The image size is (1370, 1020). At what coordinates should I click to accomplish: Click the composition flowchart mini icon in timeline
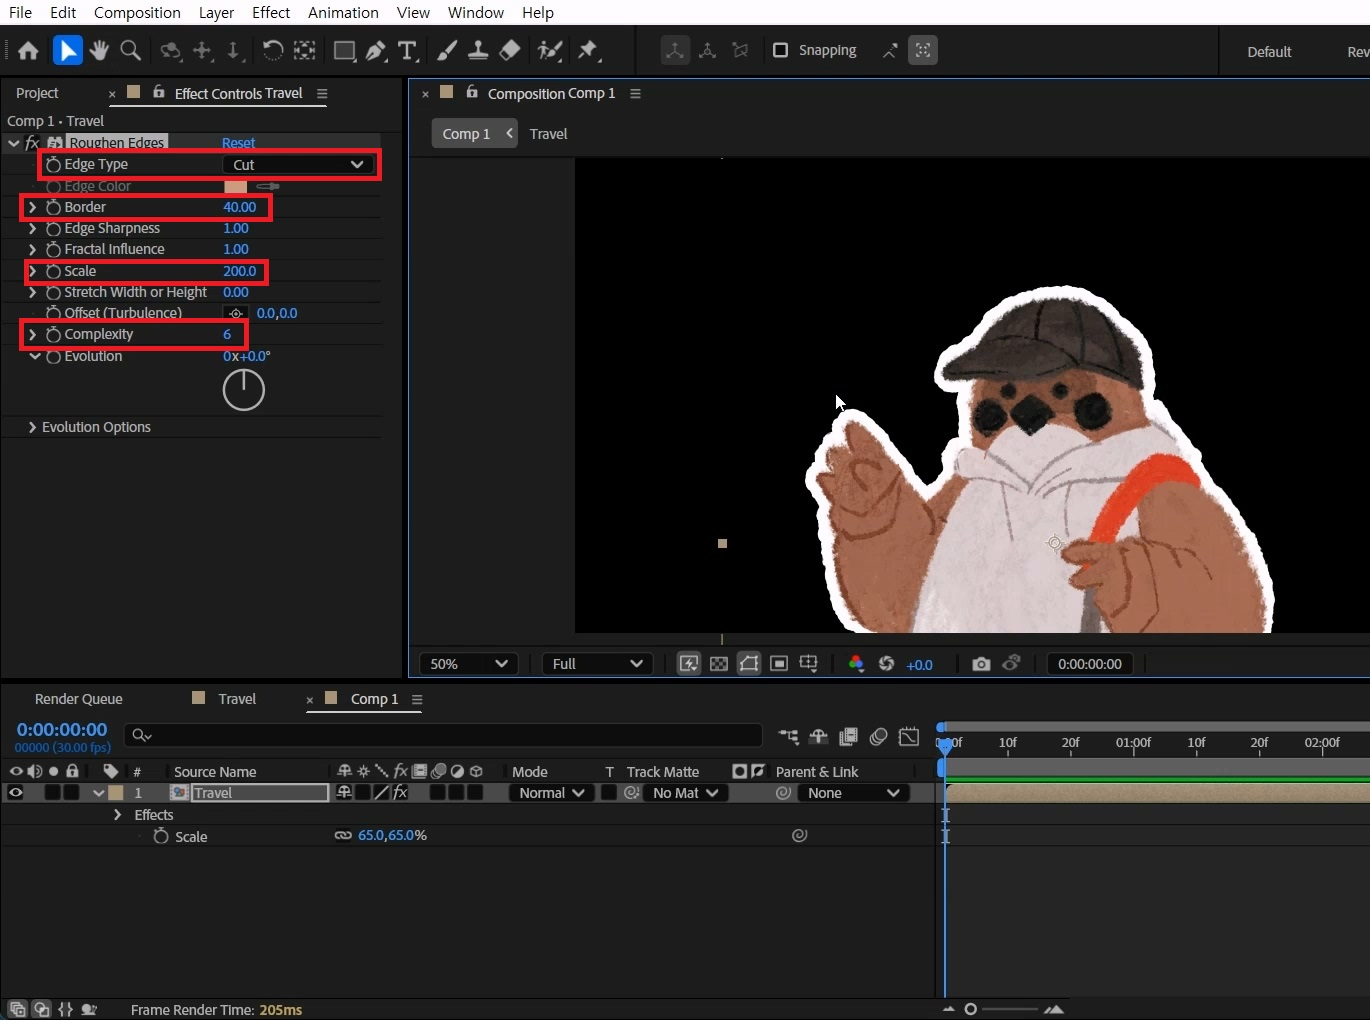point(788,737)
